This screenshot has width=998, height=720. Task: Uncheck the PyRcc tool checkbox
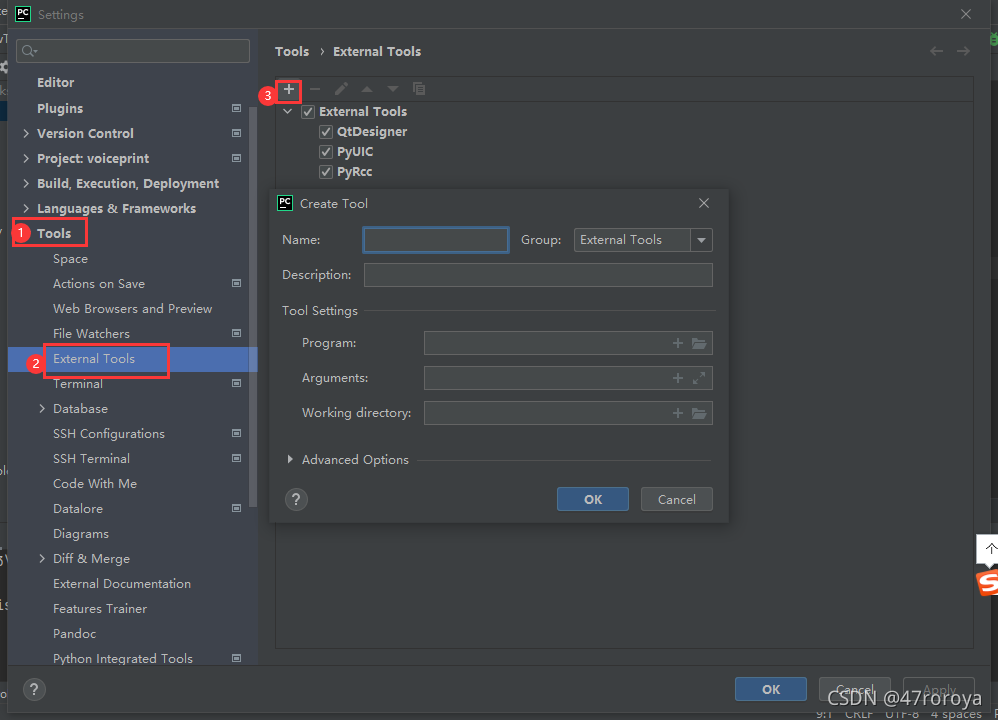326,172
